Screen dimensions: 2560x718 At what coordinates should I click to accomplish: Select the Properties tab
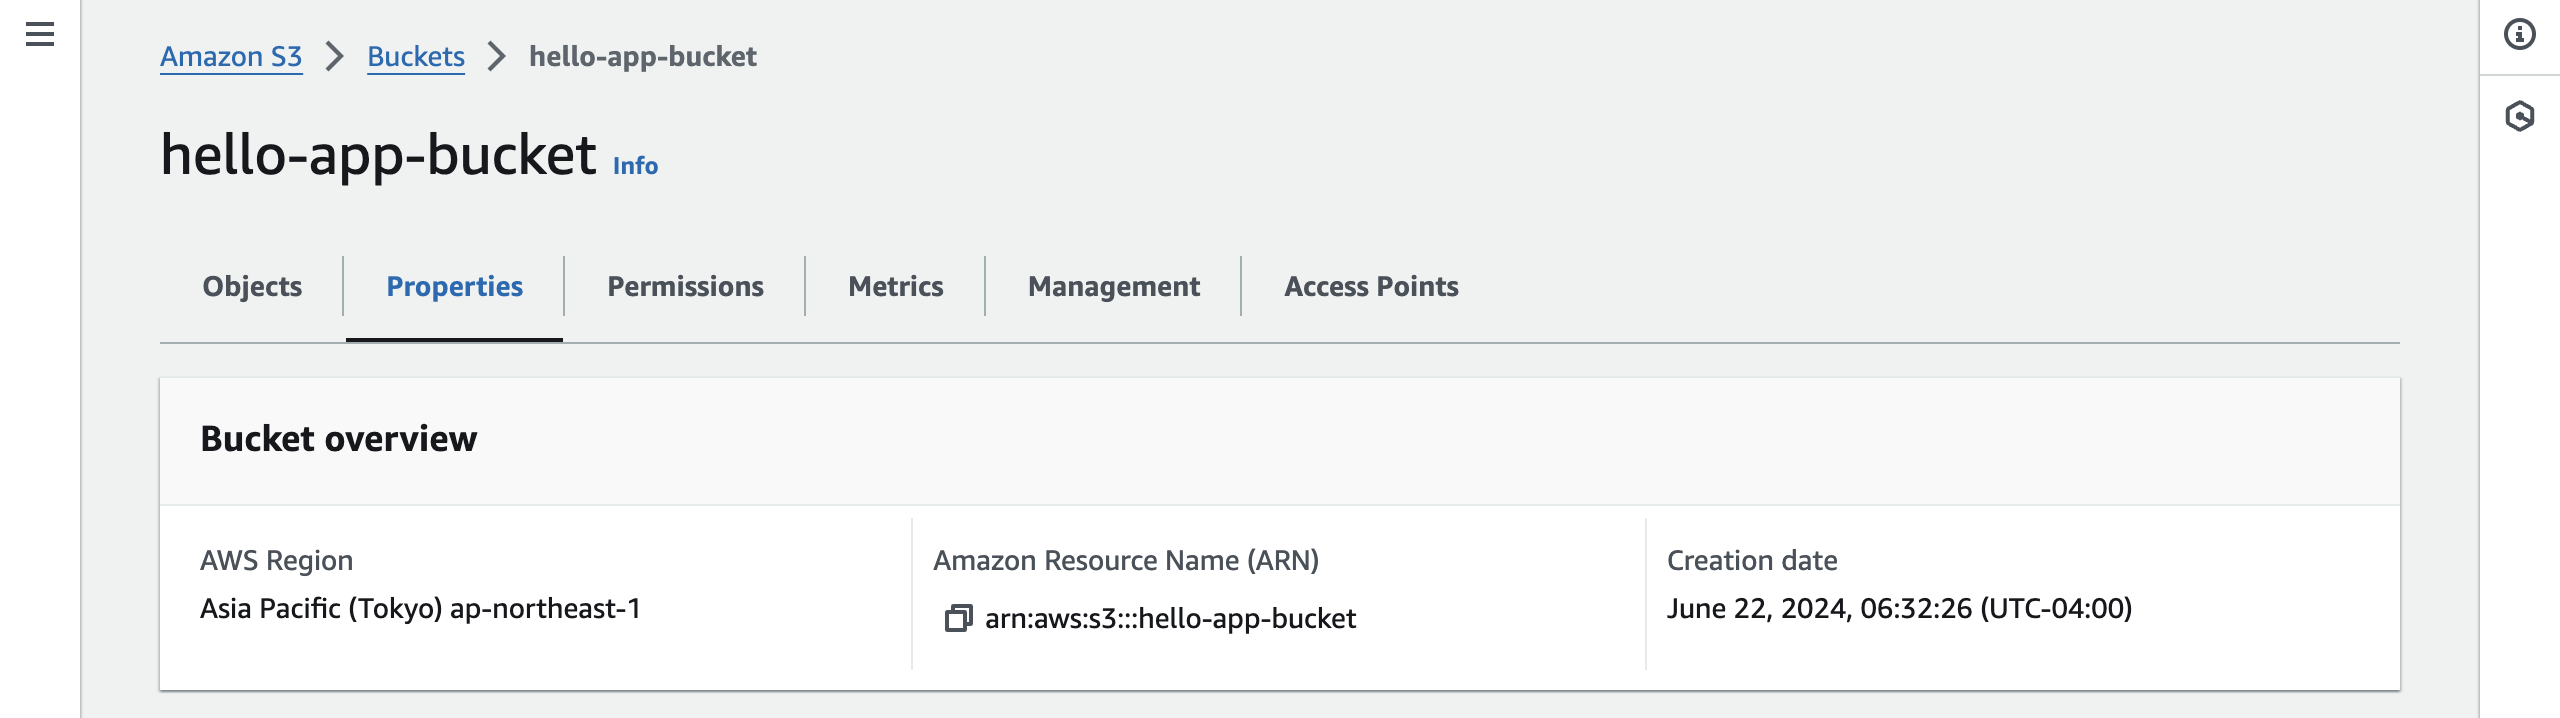[454, 287]
